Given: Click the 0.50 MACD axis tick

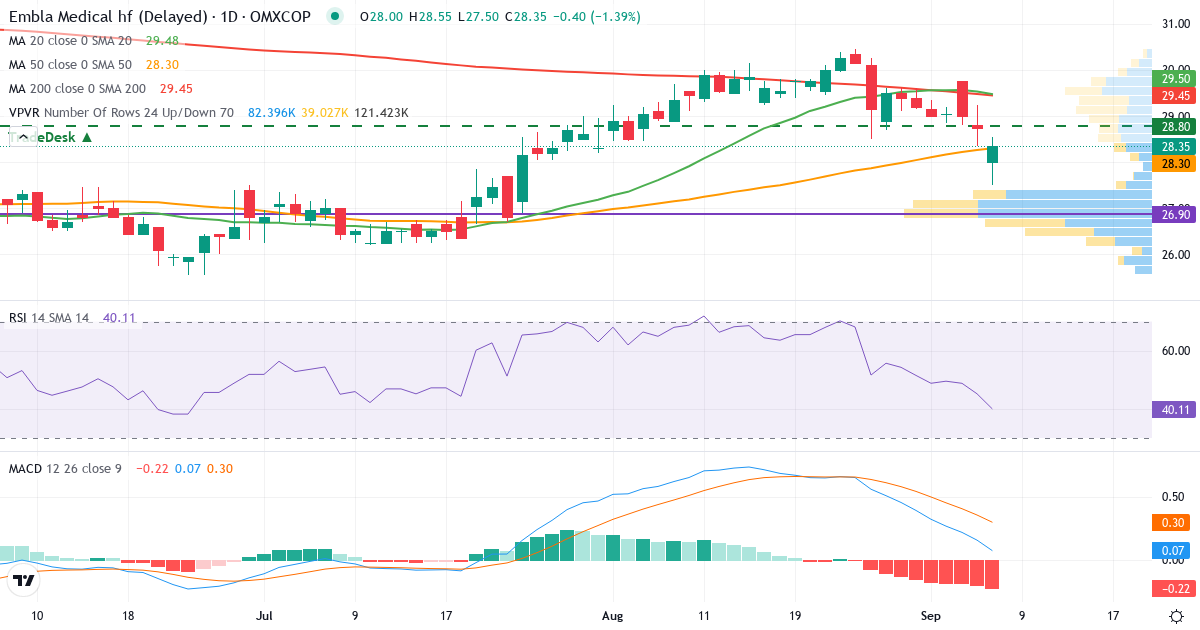Looking at the screenshot, I should (x=1174, y=497).
